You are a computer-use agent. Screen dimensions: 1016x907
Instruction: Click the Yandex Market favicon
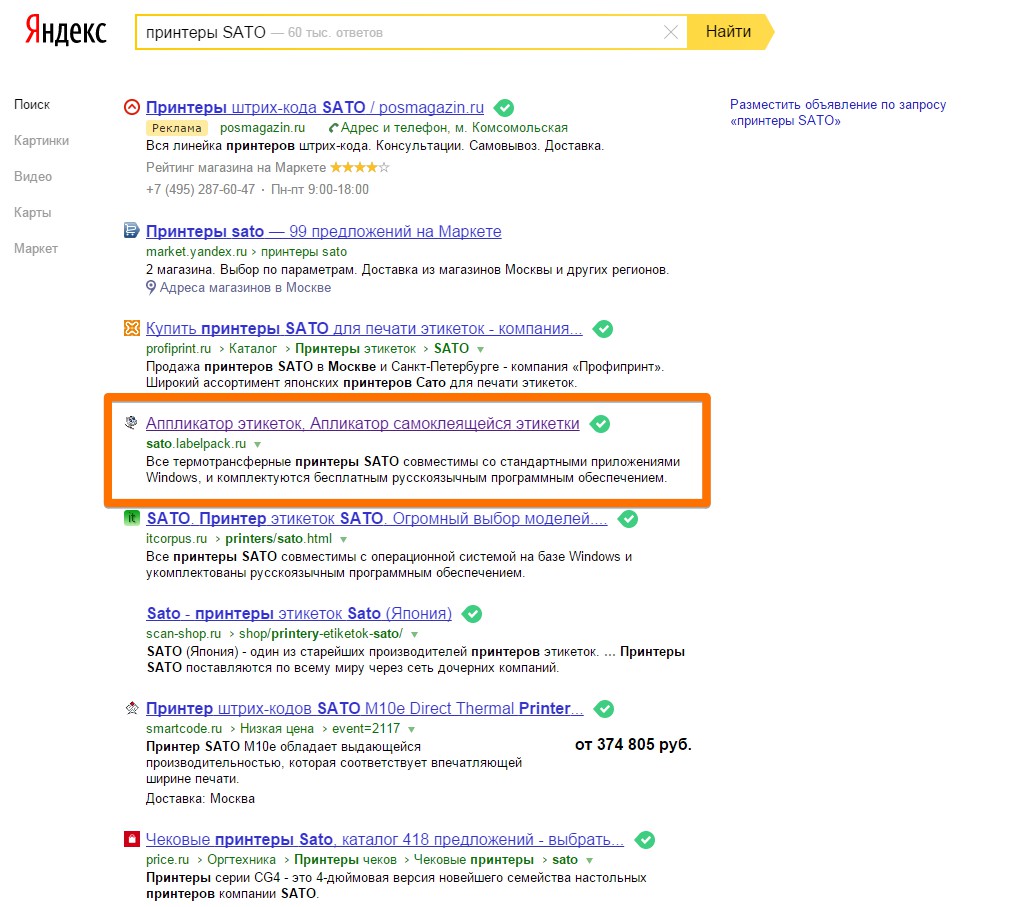(x=132, y=230)
